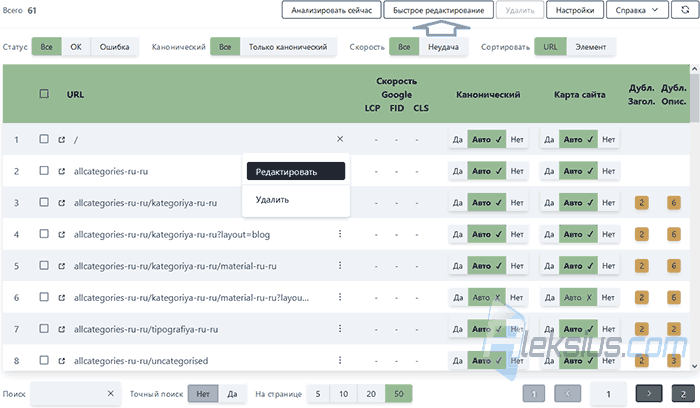This screenshot has height=408, width=700.
Task: Set sitemap Авто for row 3
Action: 578,203
